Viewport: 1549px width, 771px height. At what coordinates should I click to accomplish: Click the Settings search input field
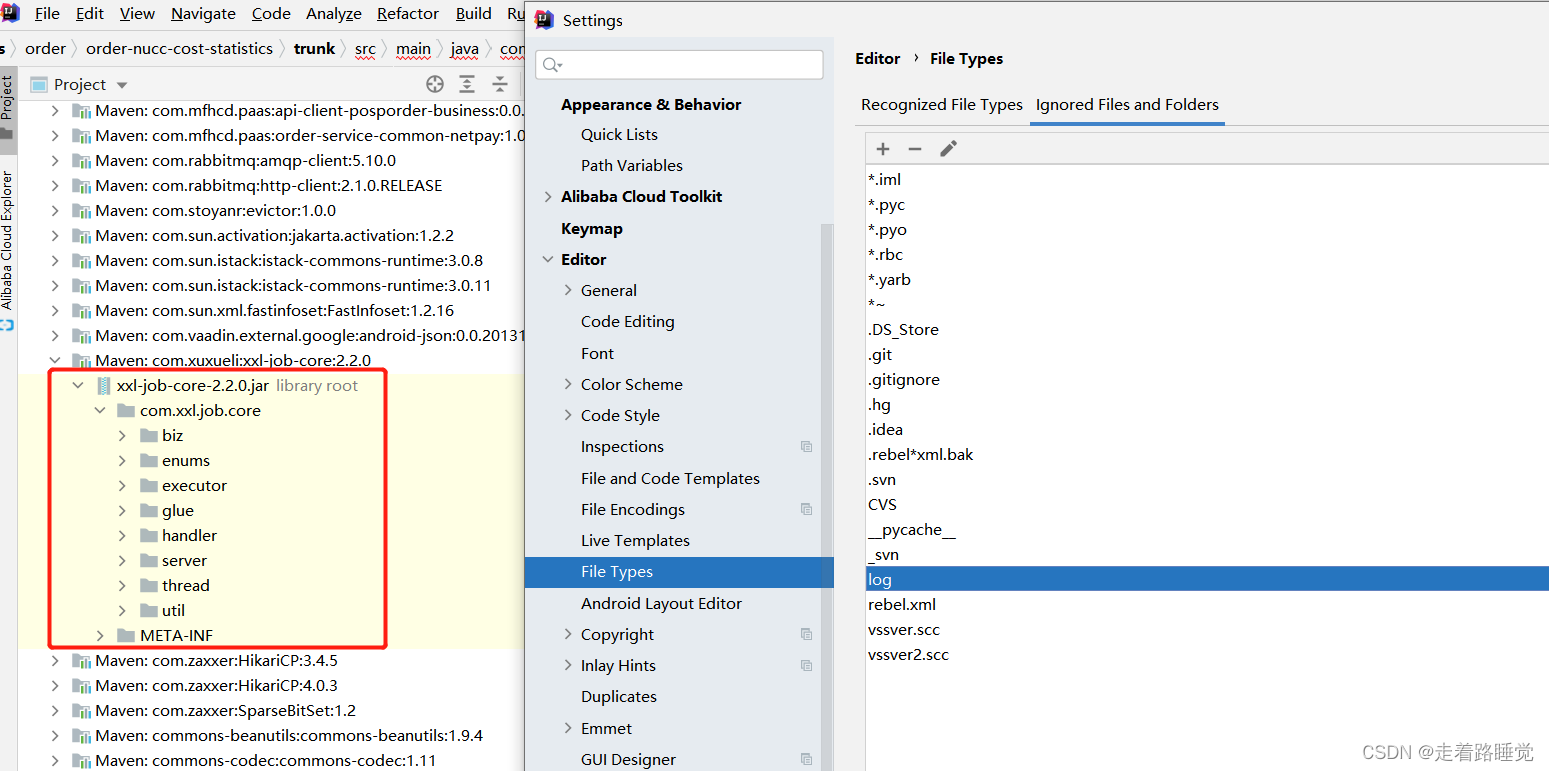(679, 65)
